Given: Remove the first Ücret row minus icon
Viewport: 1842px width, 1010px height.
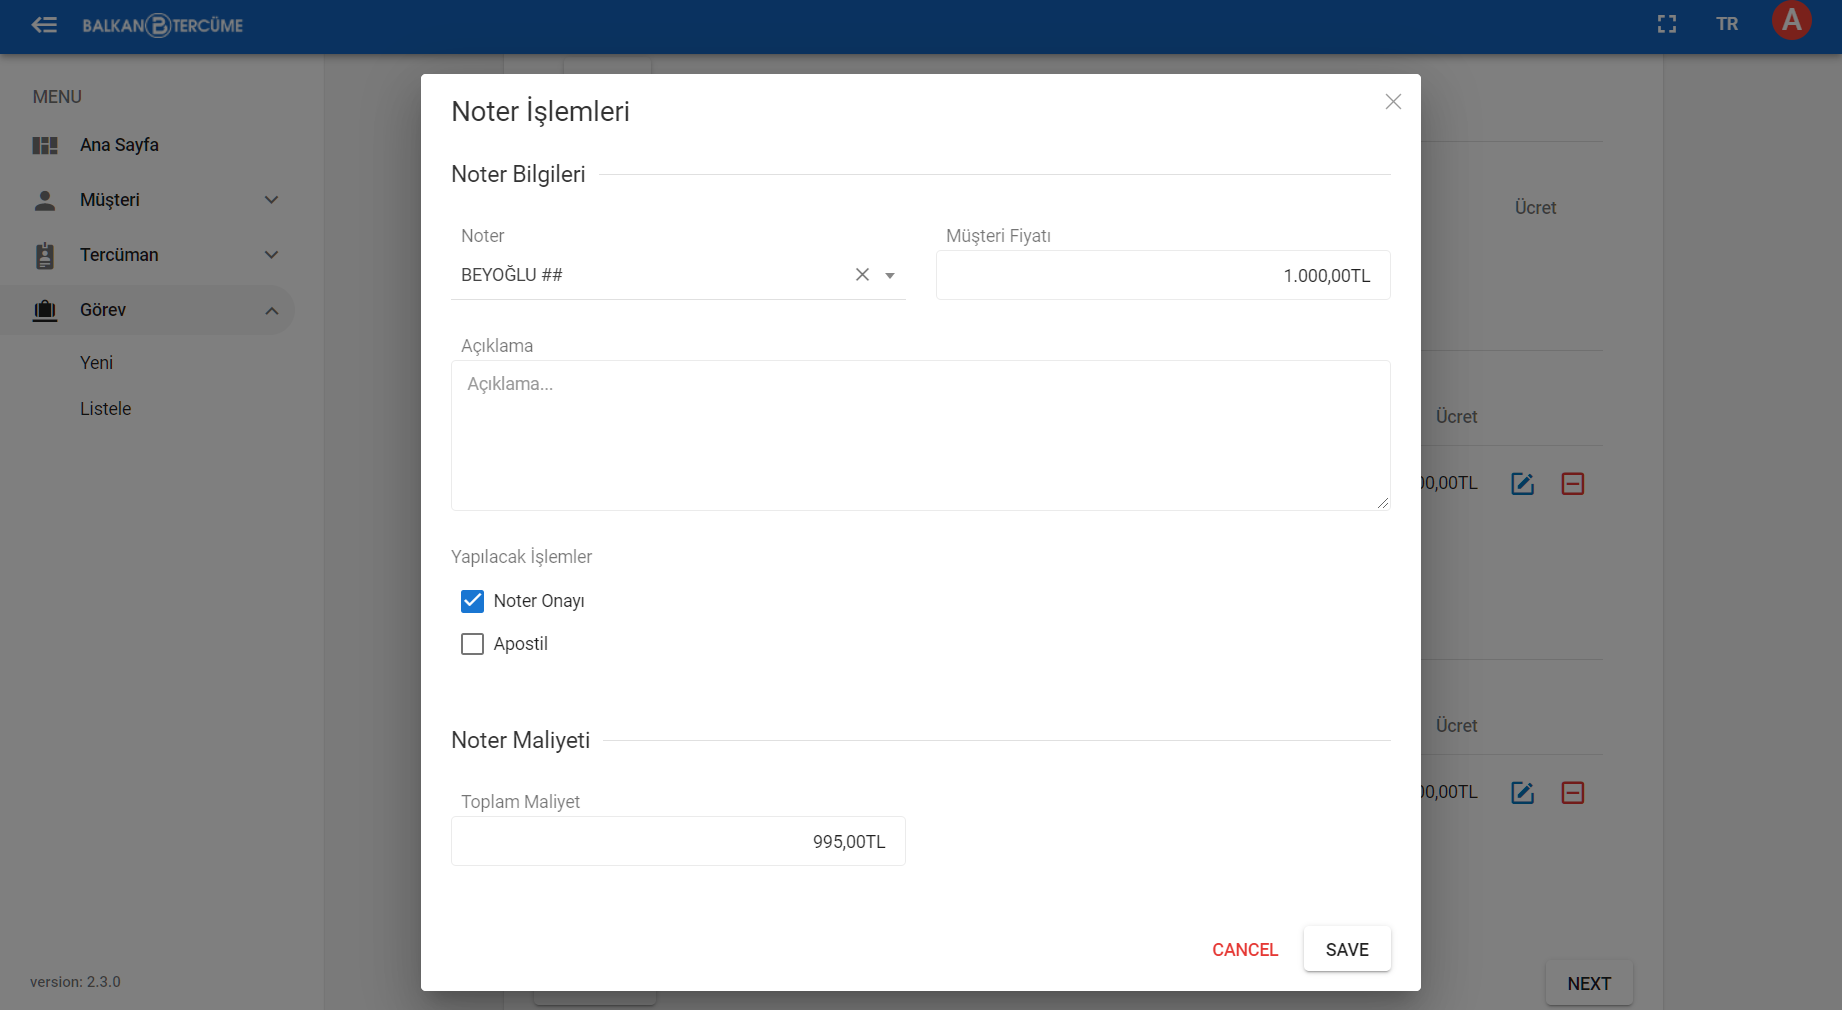Looking at the screenshot, I should point(1573,484).
